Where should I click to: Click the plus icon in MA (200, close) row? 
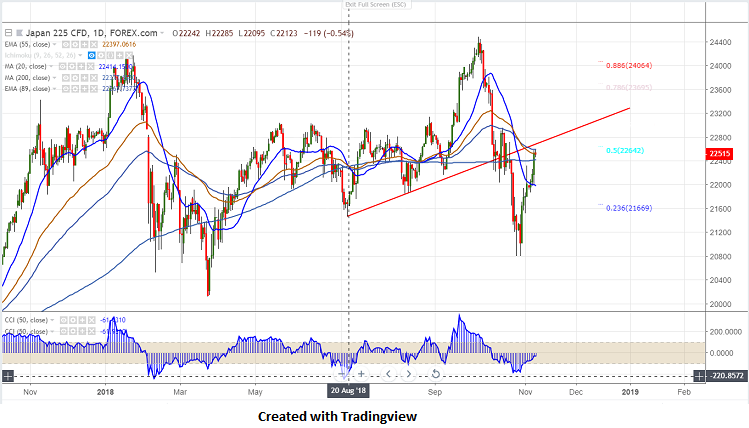85,78
